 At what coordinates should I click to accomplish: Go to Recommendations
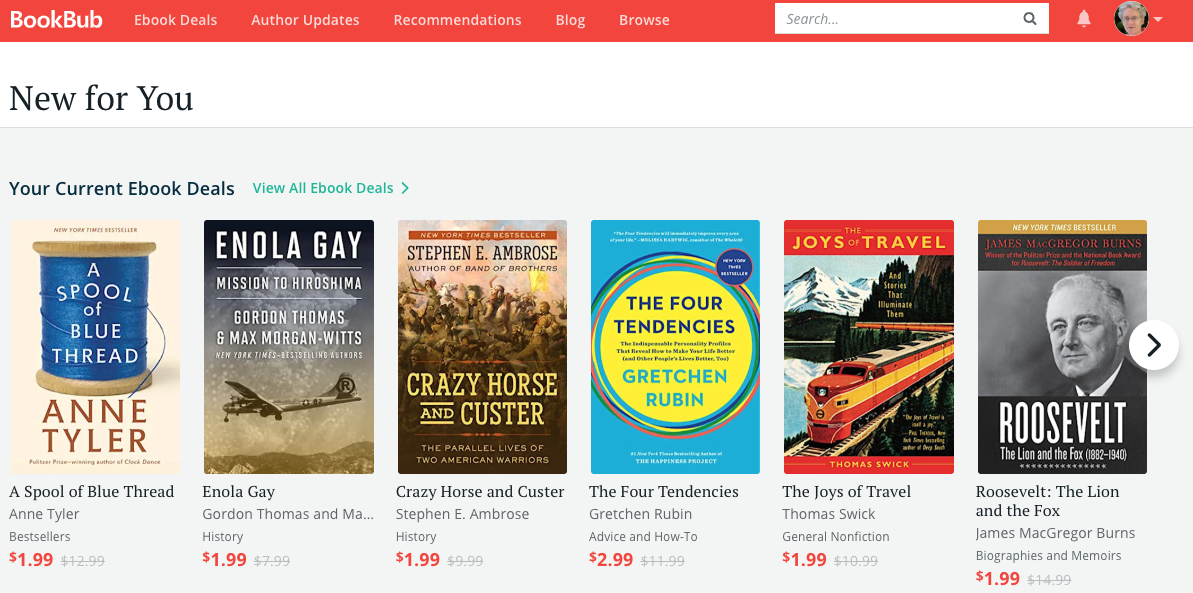tap(457, 20)
